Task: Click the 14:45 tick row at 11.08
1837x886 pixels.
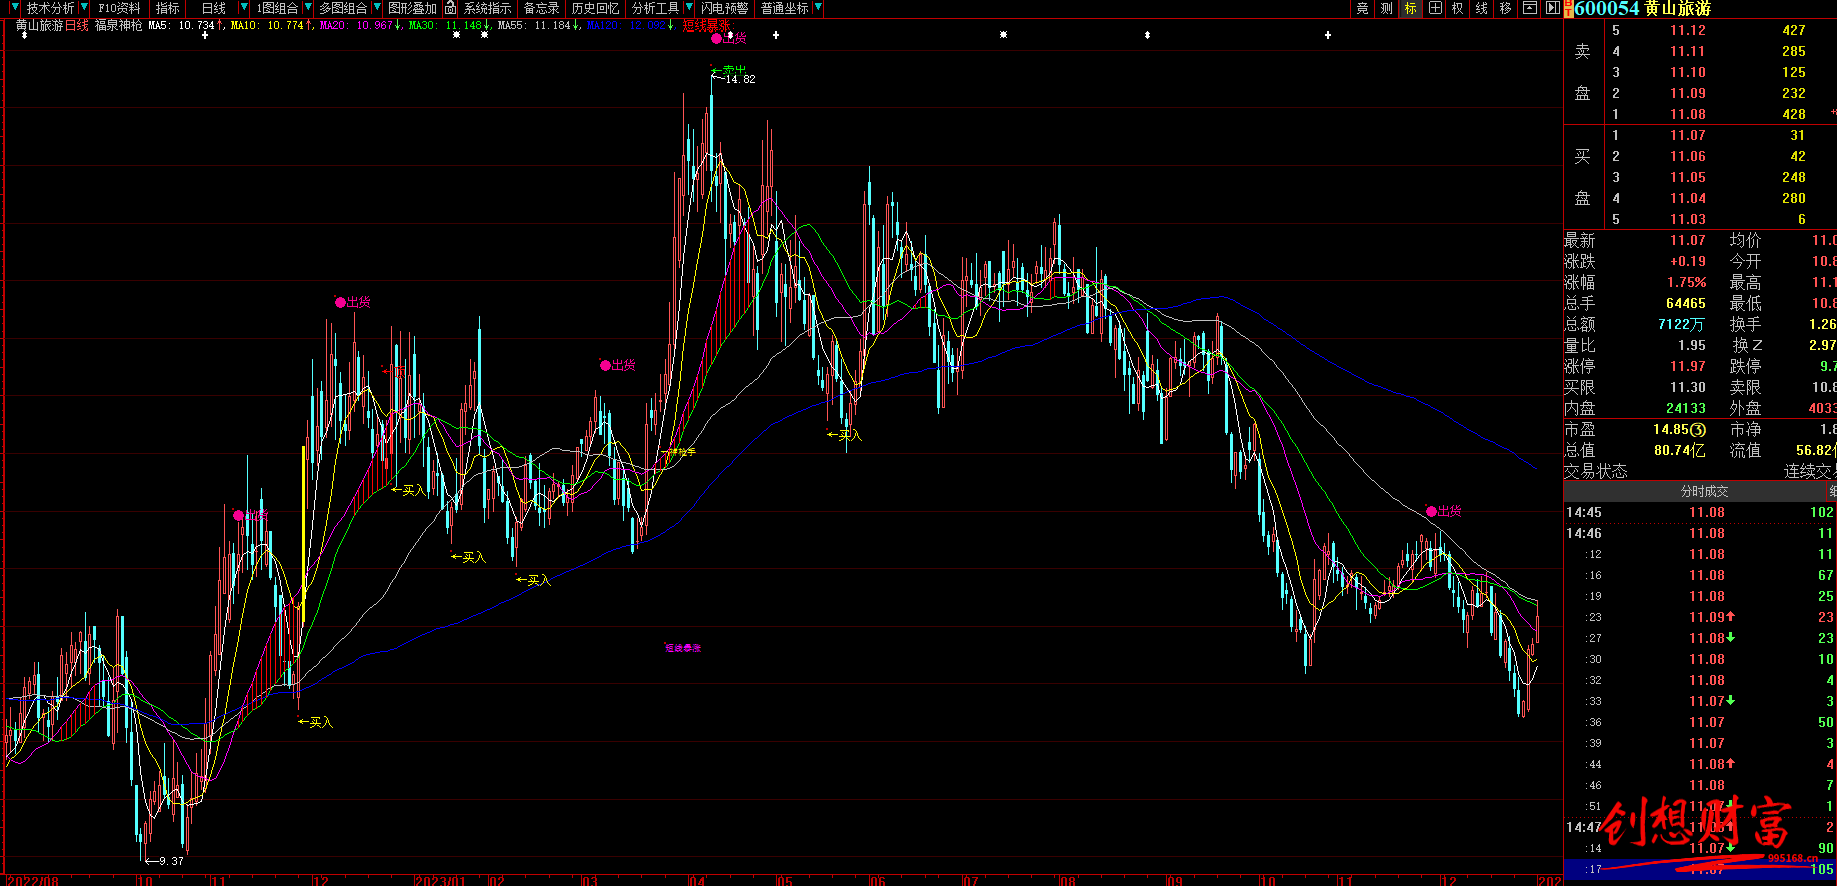Action: pyautogui.click(x=1700, y=512)
